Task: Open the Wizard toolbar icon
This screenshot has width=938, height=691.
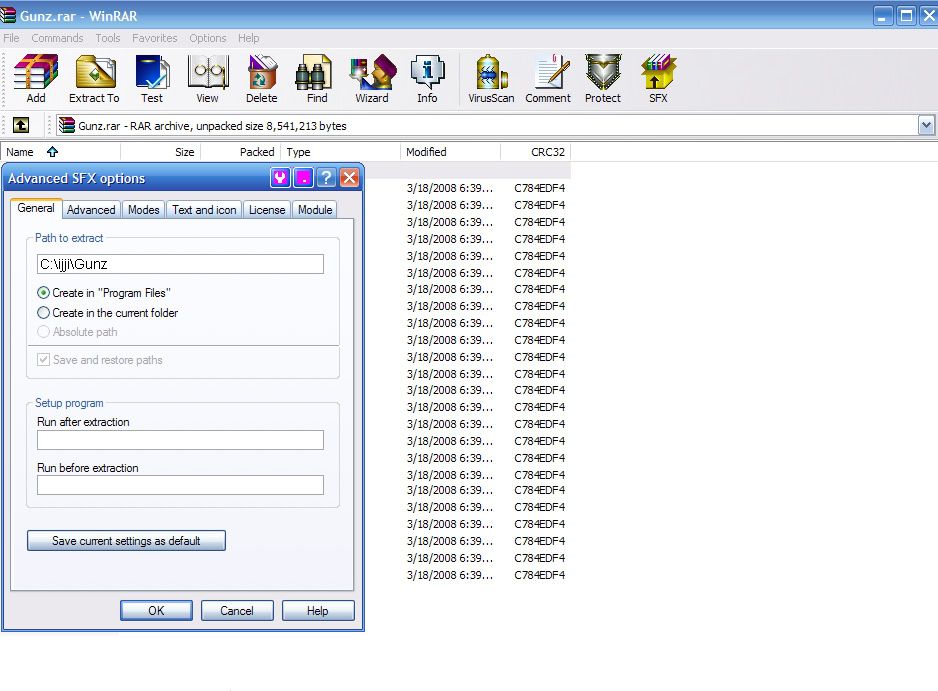Action: pyautogui.click(x=371, y=79)
